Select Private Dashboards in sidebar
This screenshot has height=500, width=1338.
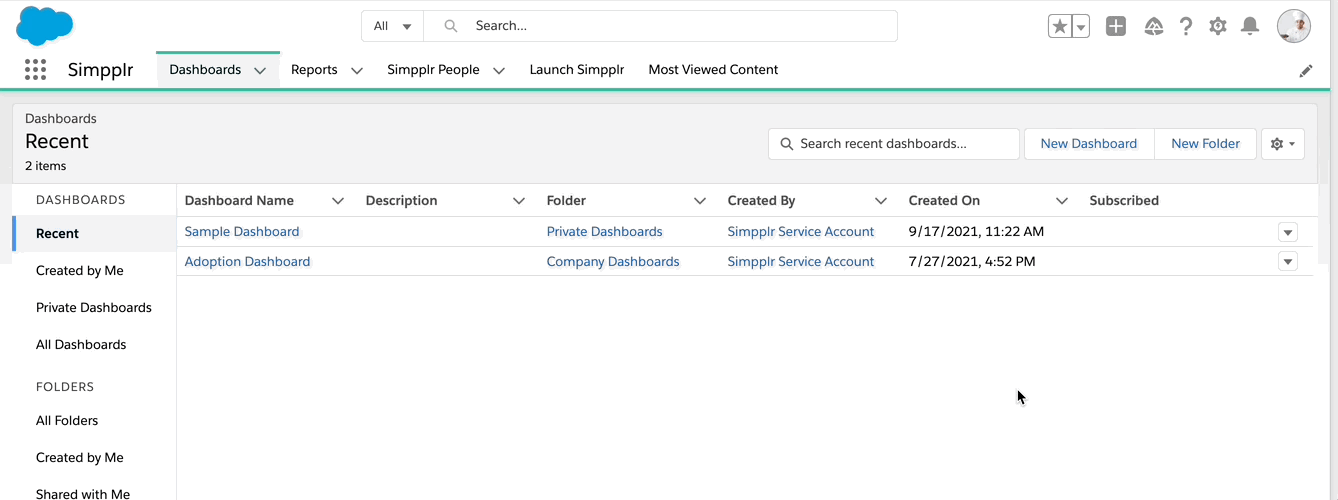click(x=94, y=308)
